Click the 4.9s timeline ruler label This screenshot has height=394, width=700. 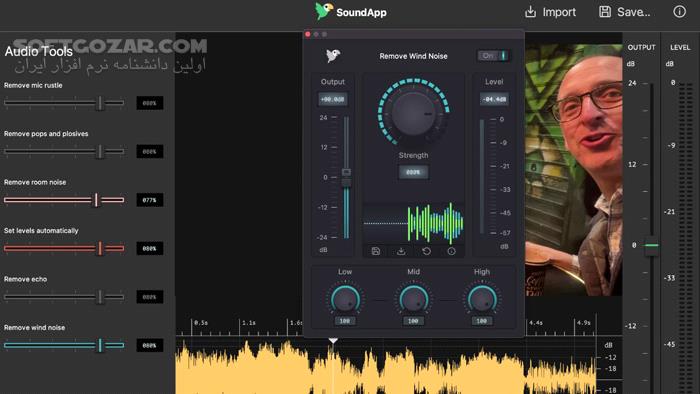[x=583, y=323]
